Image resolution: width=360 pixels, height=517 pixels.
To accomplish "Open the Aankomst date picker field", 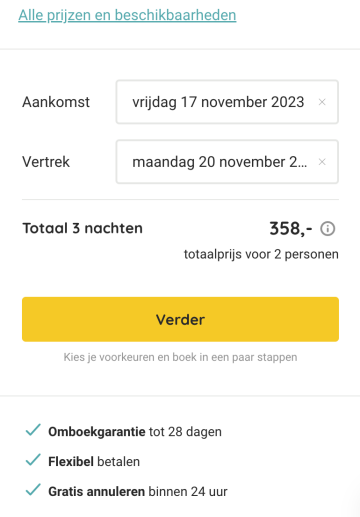I will click(x=227, y=102).
